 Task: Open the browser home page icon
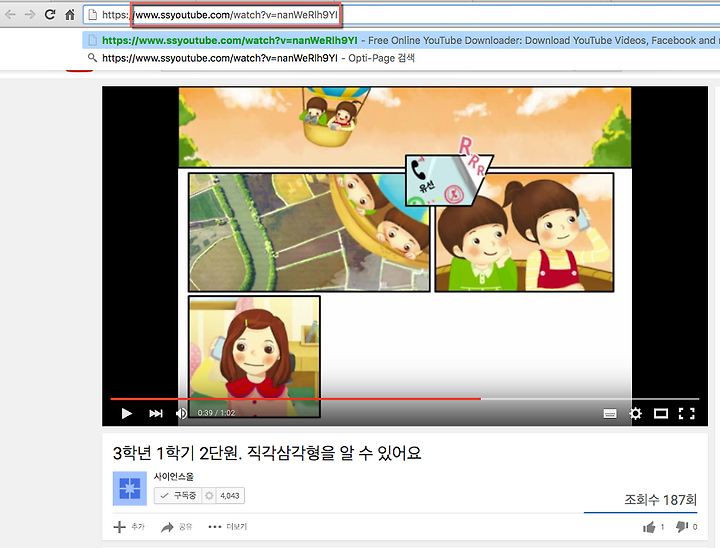point(70,15)
